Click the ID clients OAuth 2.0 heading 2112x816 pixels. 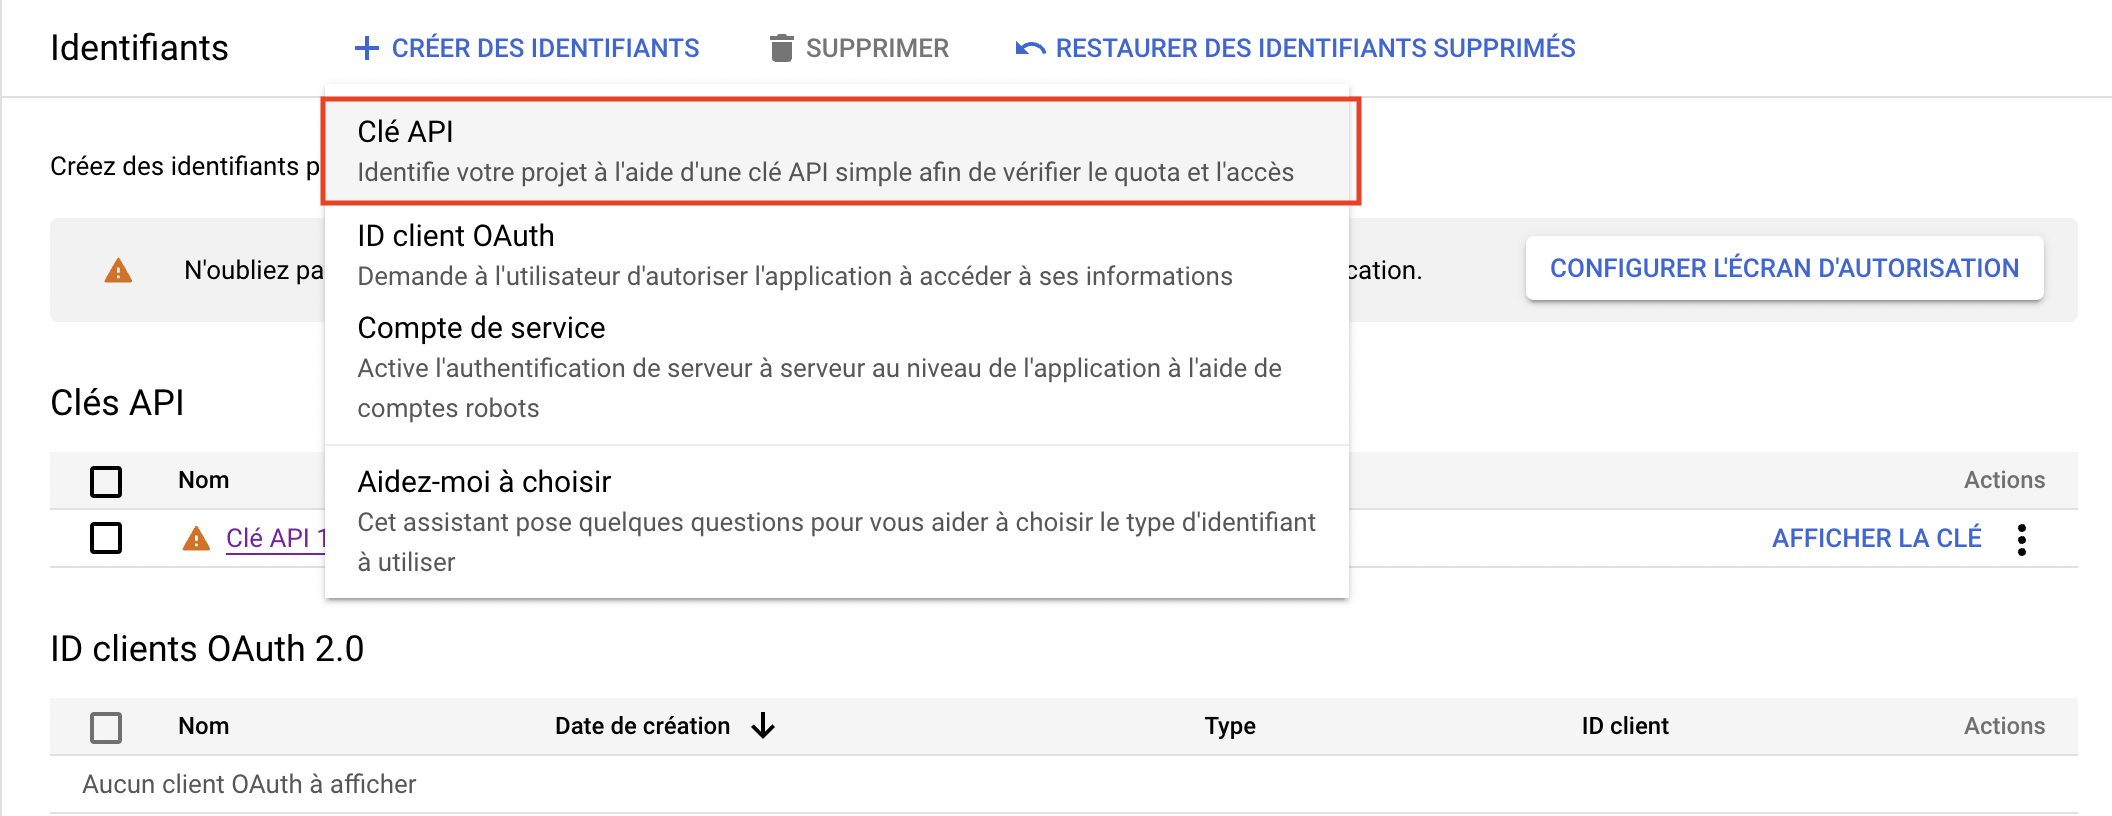click(207, 648)
